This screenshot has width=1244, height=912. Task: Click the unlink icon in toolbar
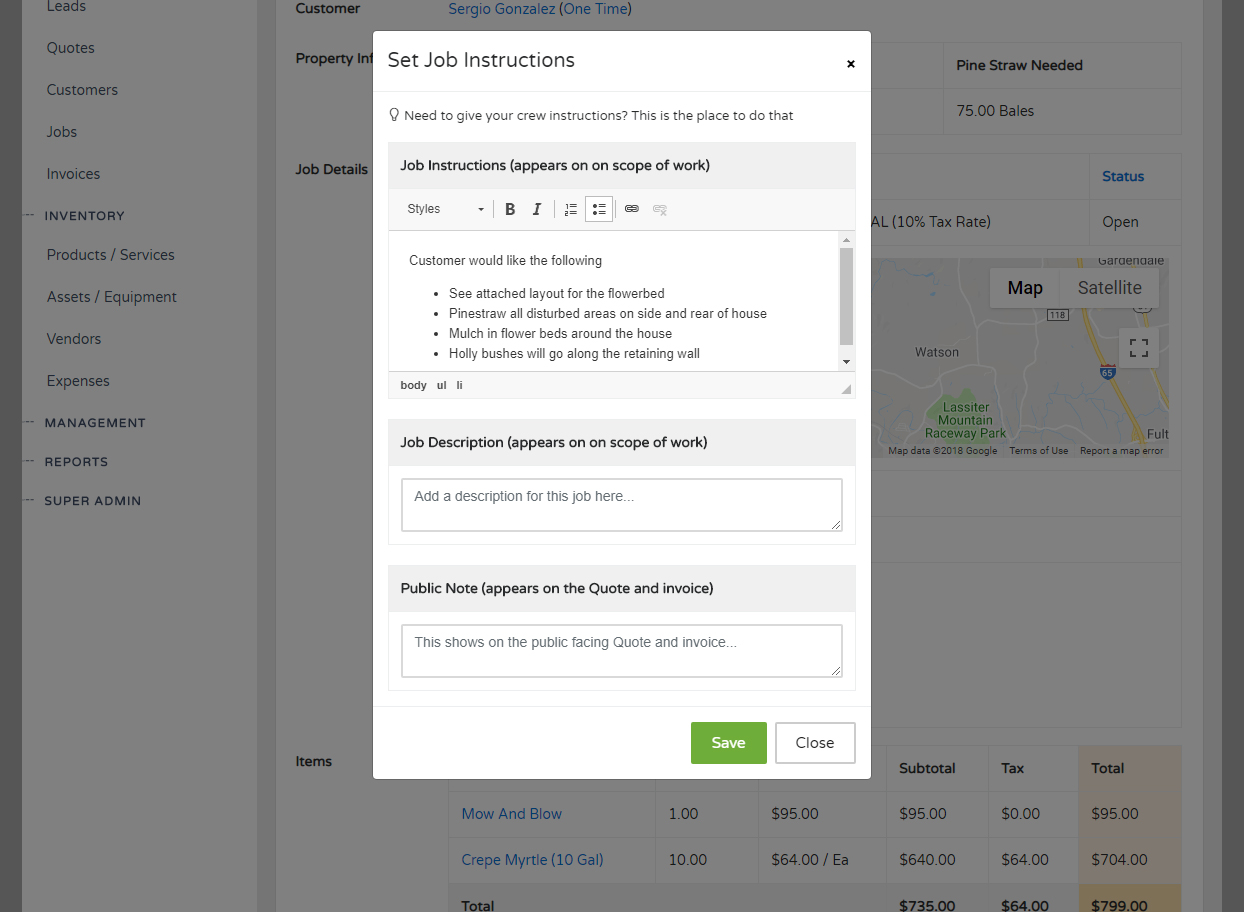(x=660, y=209)
